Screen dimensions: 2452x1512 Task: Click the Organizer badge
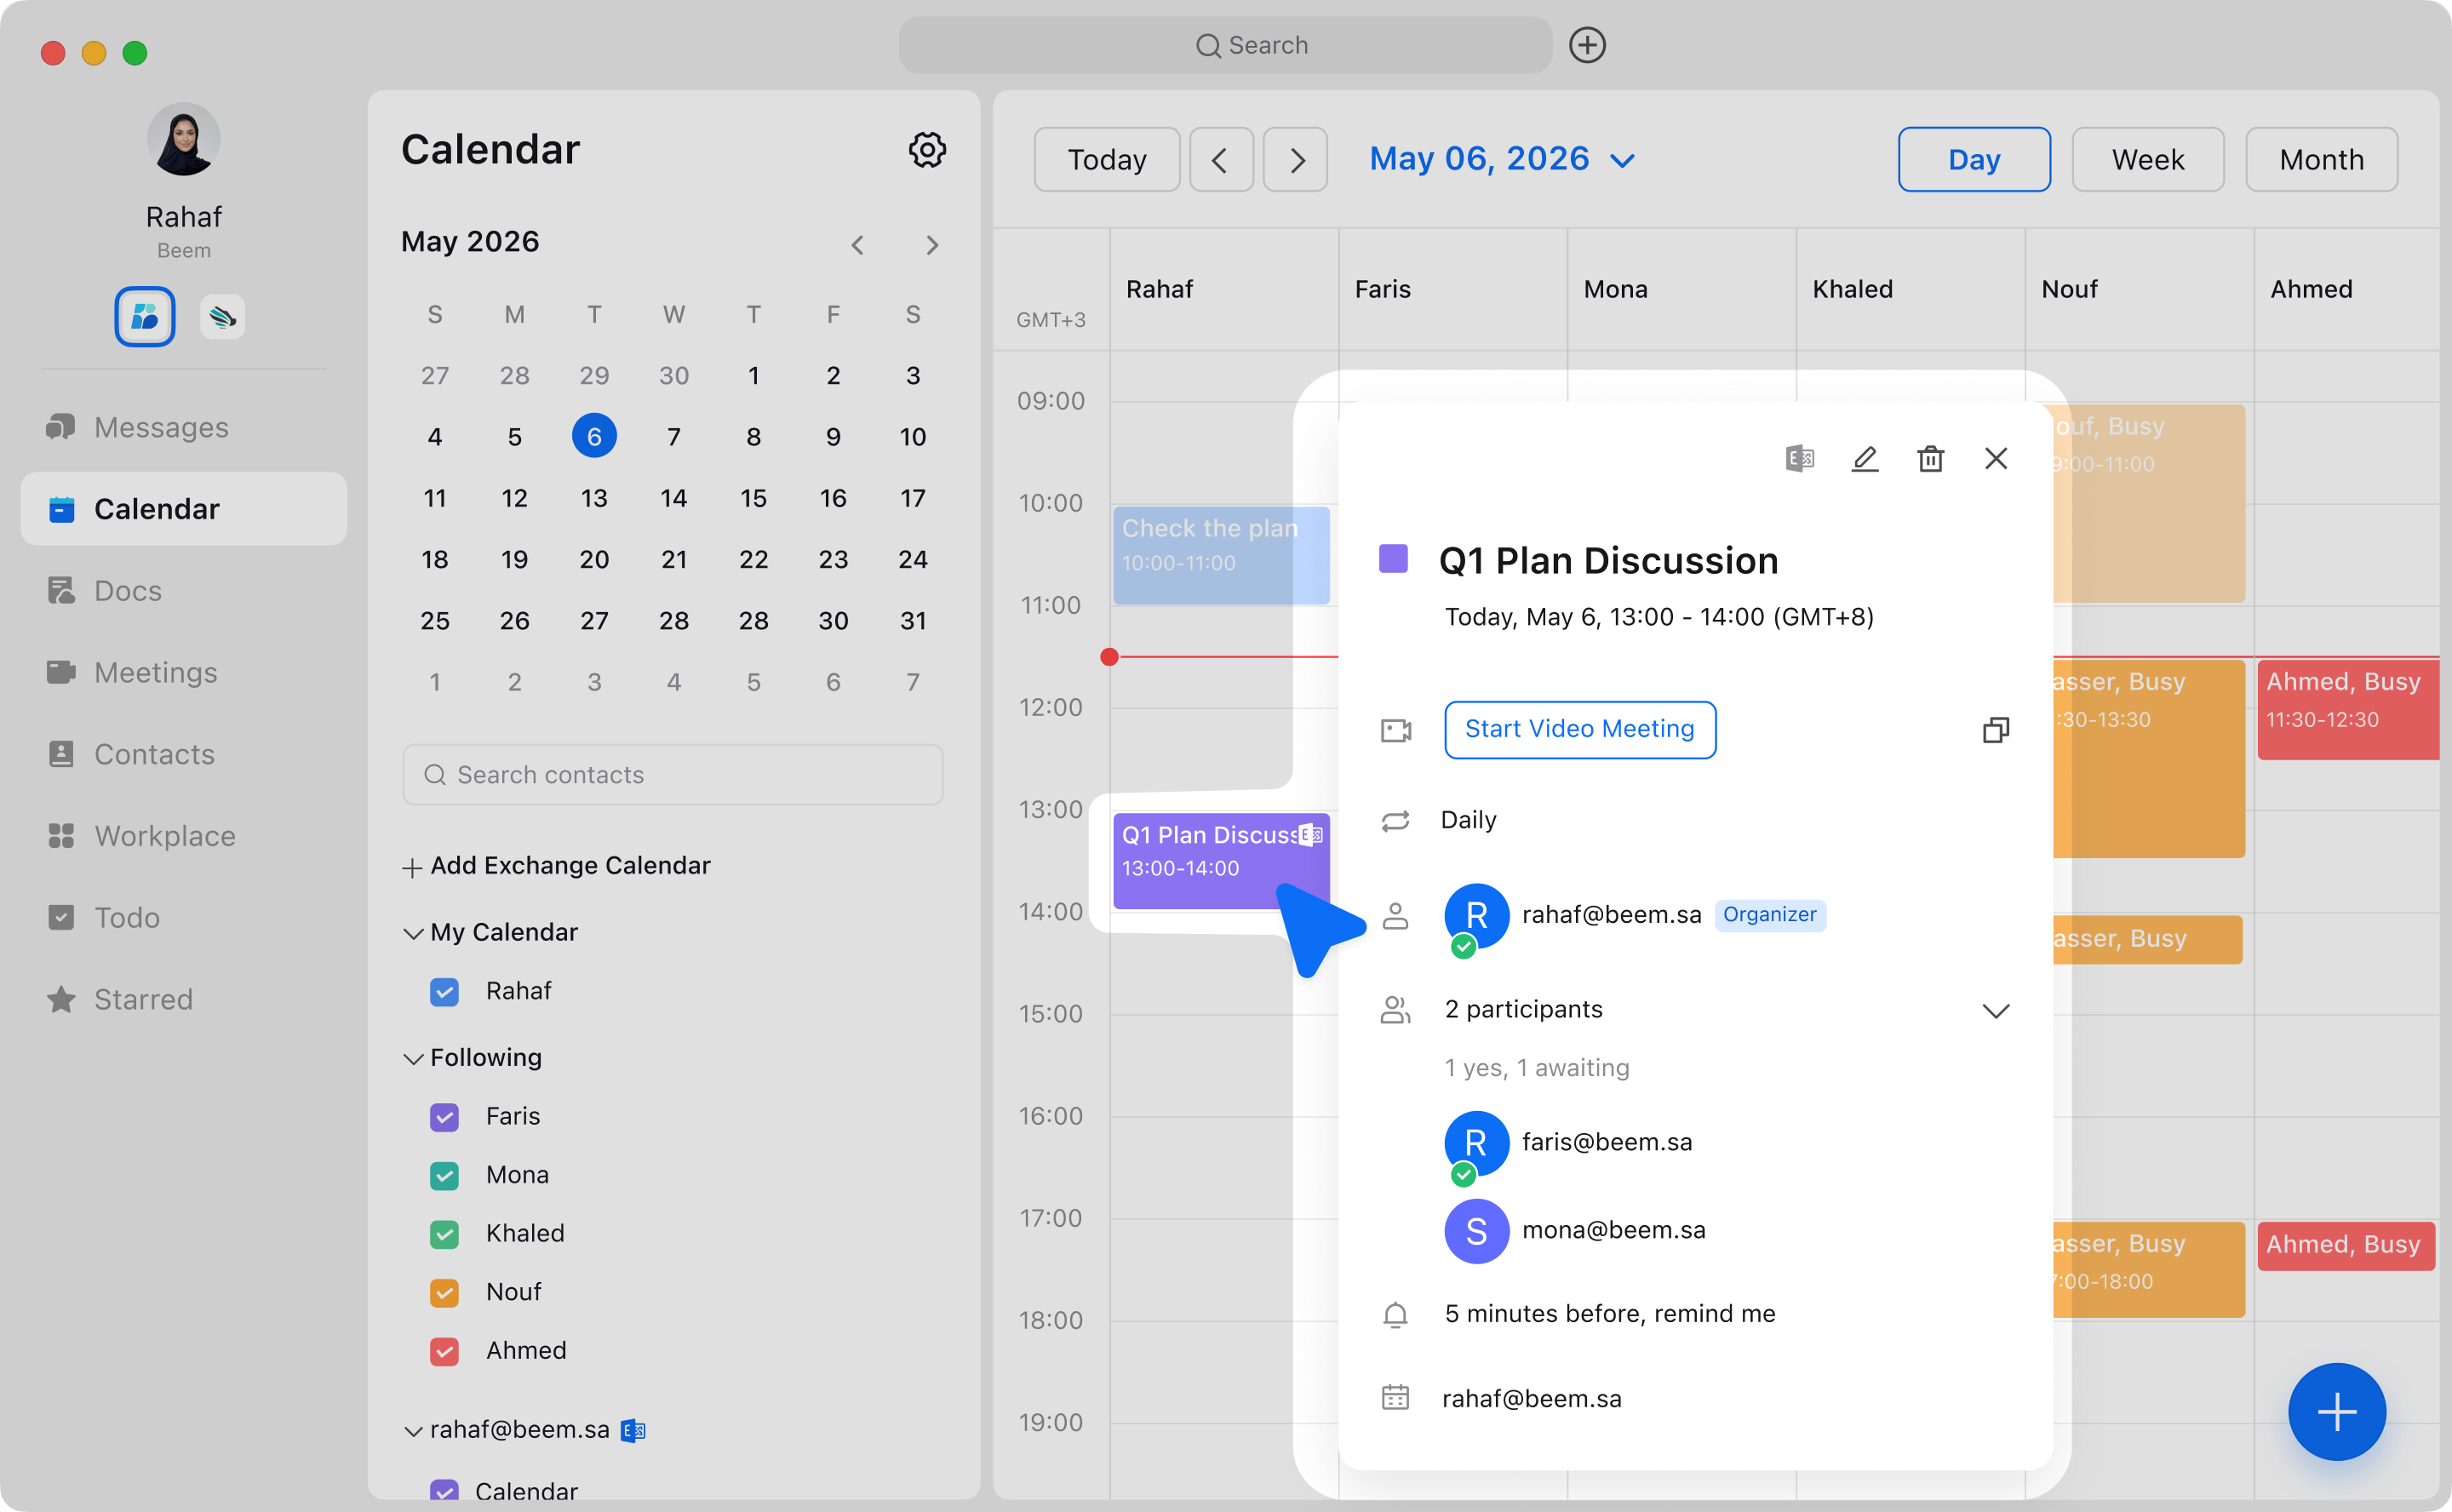pyautogui.click(x=1770, y=915)
